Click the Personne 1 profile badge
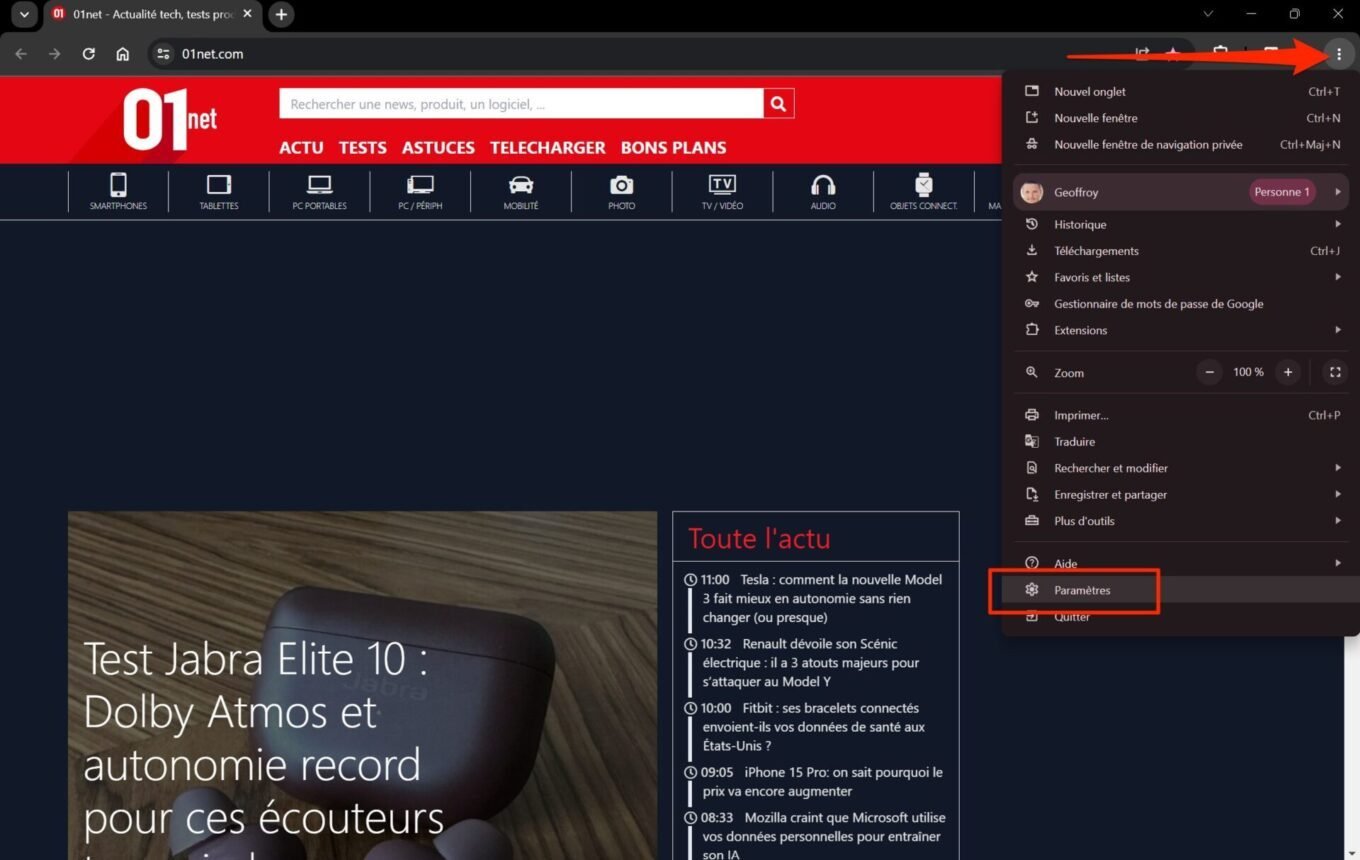Screen dimensions: 1360x860 (1282, 192)
